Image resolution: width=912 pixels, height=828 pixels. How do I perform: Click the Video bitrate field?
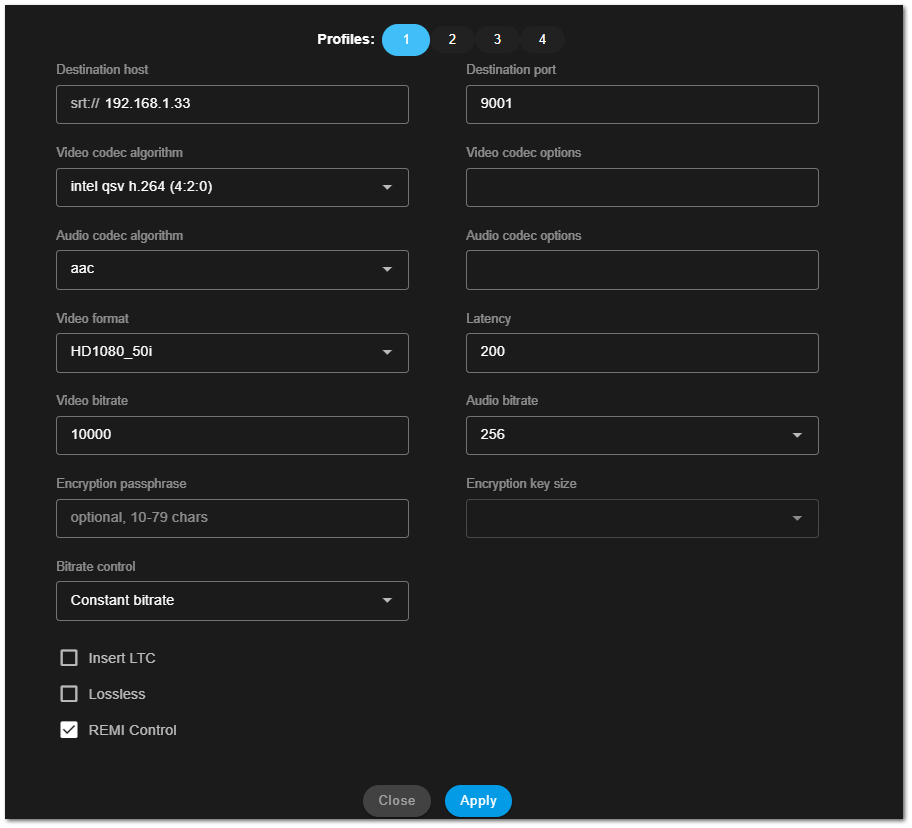pos(232,436)
